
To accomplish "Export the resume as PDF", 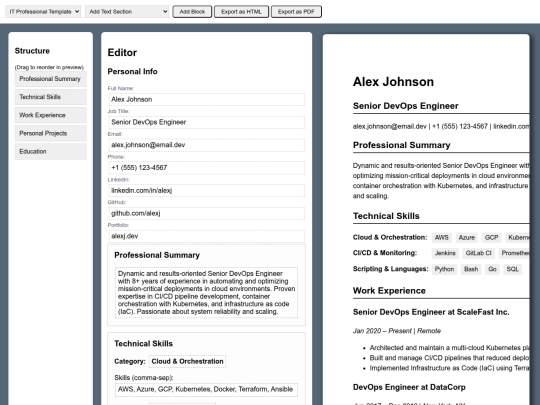I will (x=296, y=11).
